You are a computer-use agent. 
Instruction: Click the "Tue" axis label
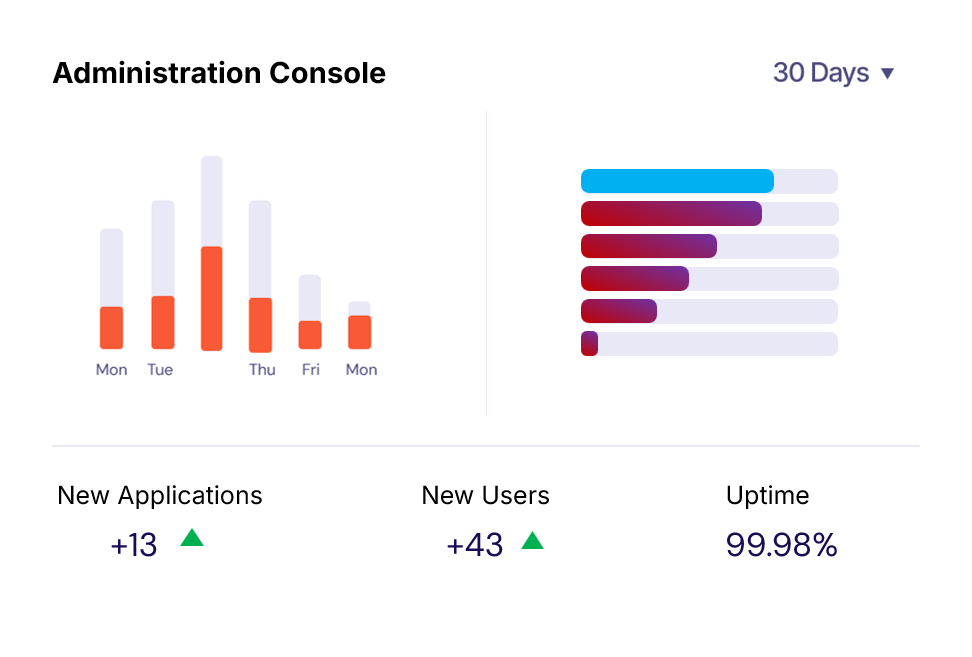coord(160,370)
